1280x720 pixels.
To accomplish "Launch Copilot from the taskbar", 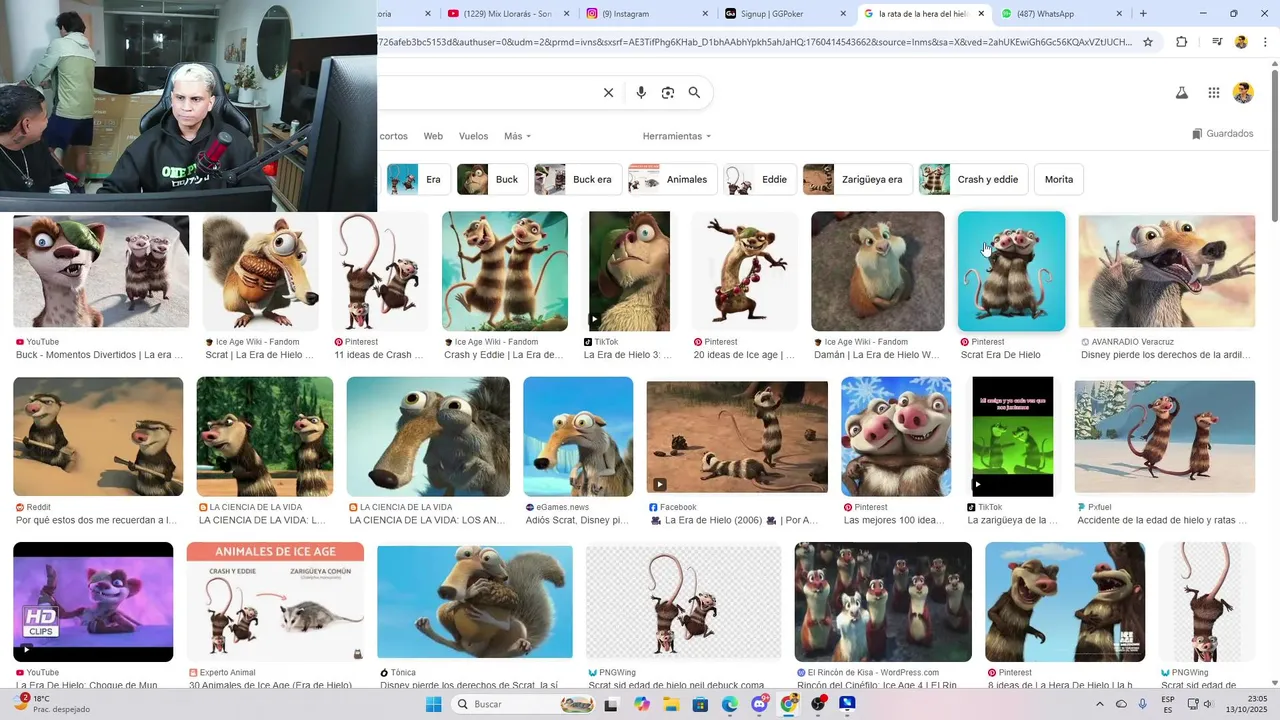I will click(641, 704).
